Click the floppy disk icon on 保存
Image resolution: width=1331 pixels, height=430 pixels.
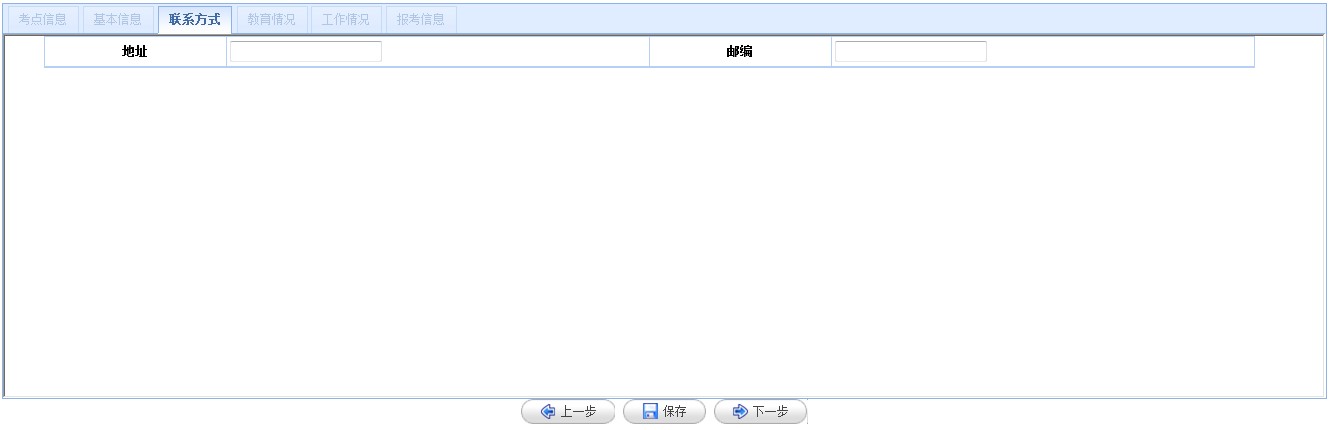pos(650,412)
